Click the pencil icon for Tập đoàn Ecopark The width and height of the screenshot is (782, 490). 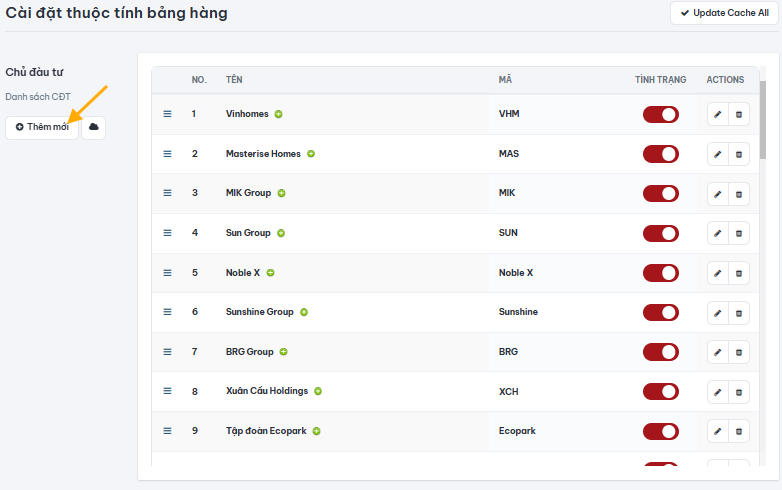point(718,431)
